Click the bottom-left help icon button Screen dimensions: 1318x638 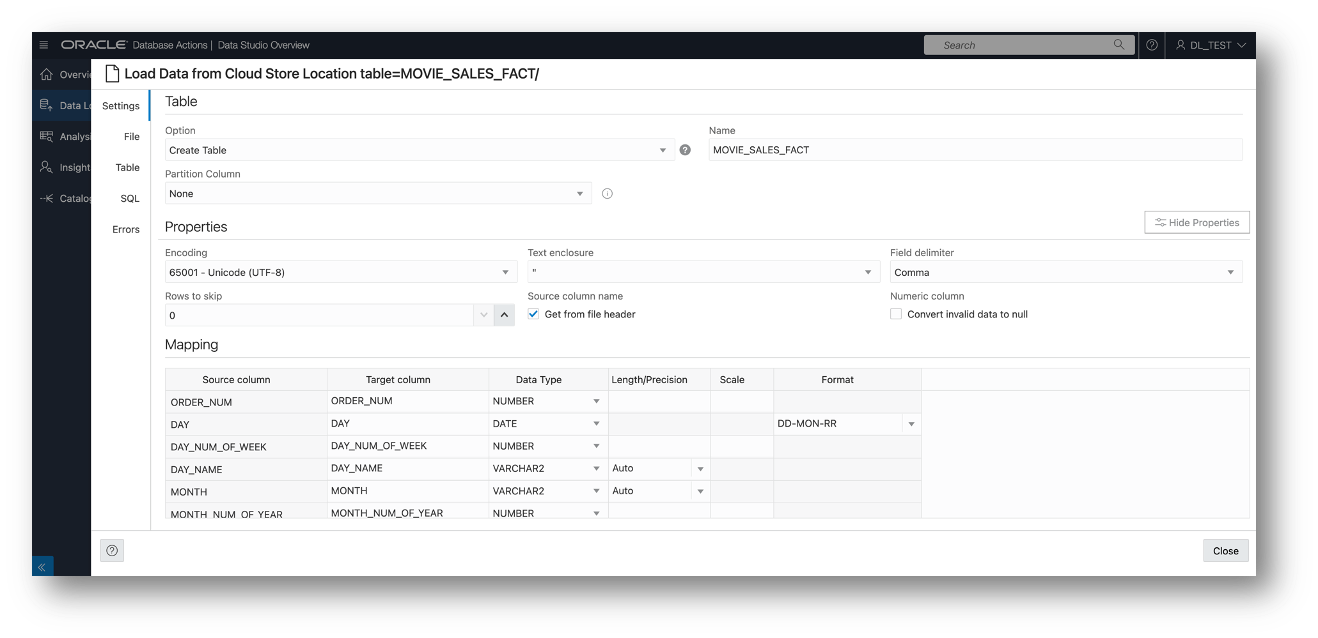(x=112, y=550)
